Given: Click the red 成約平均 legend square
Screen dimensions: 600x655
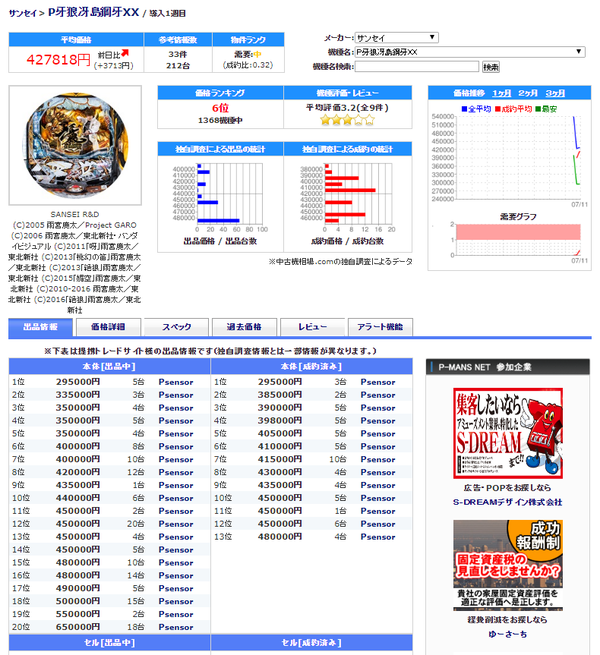Looking at the screenshot, I should click(497, 109).
